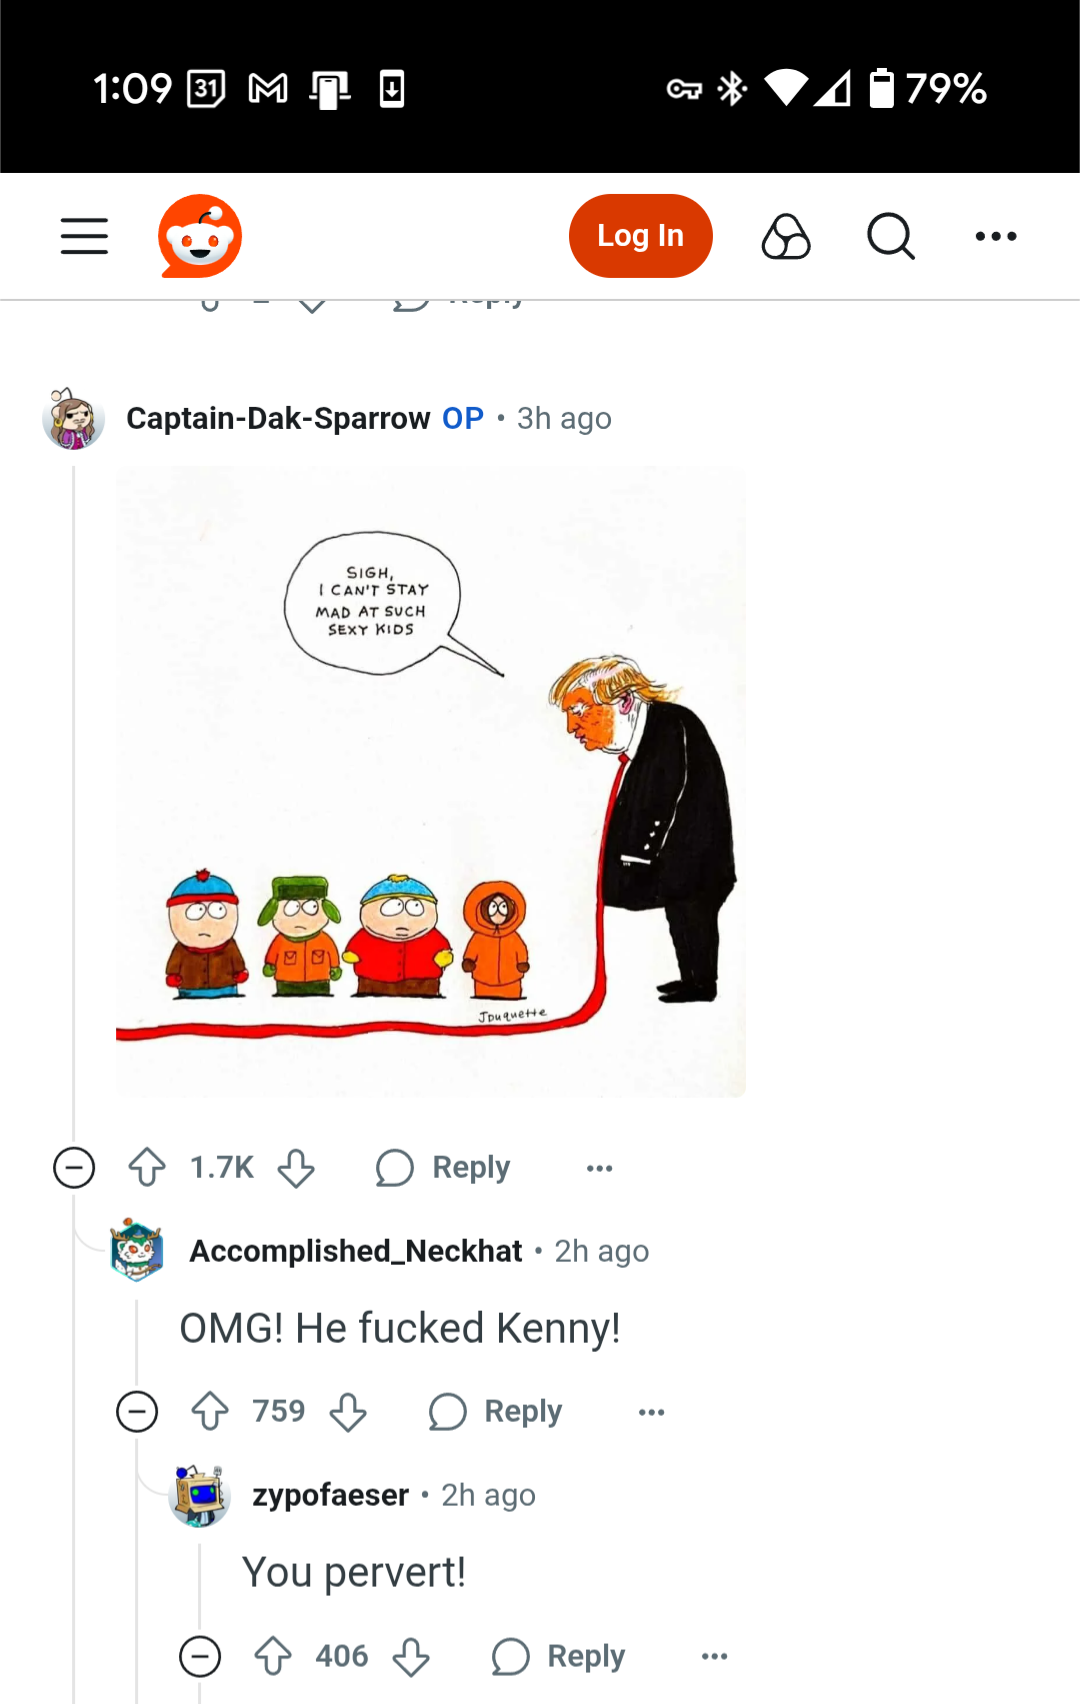Reply to Accomplished_Neckhat's comment
1080x1704 pixels.
pyautogui.click(x=496, y=1411)
